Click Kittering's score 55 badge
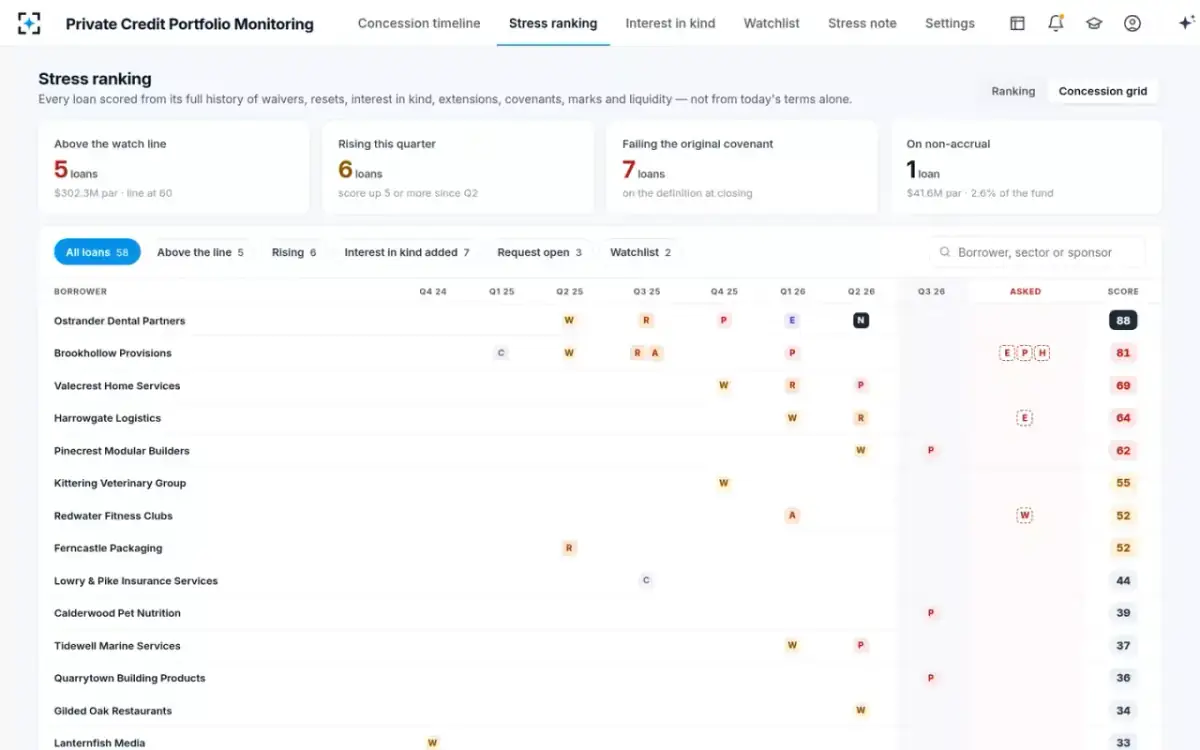 (x=1123, y=483)
